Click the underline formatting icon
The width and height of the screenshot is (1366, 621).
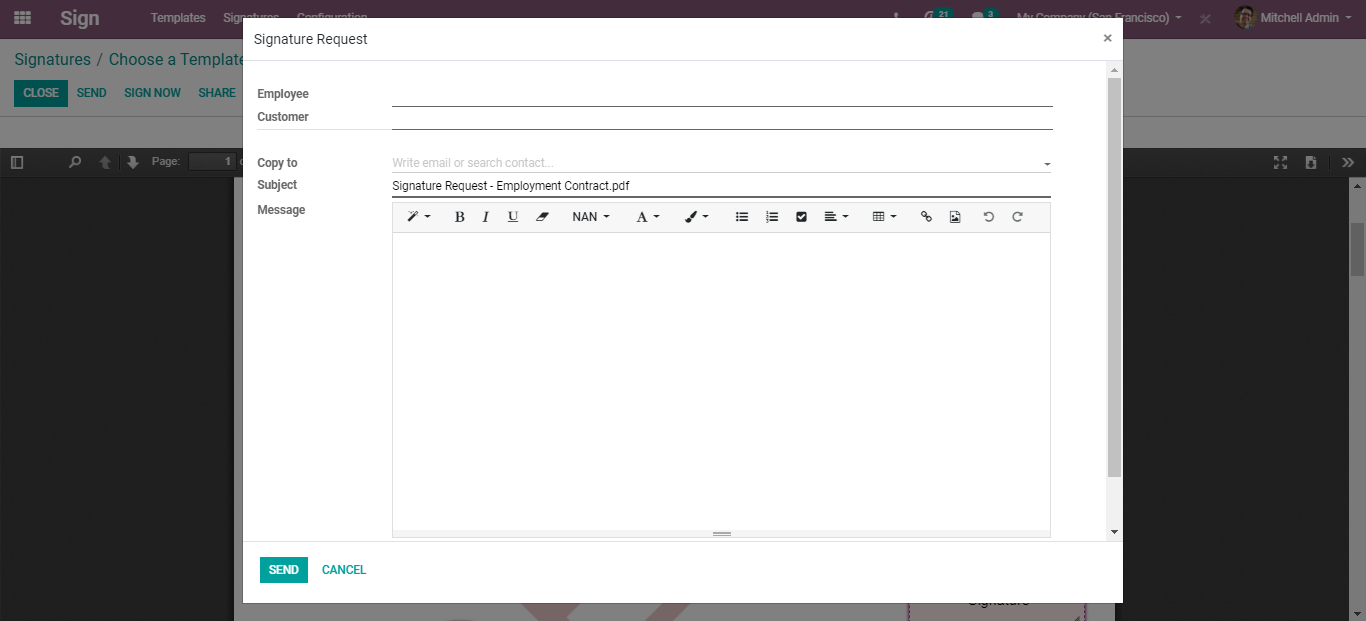(513, 217)
